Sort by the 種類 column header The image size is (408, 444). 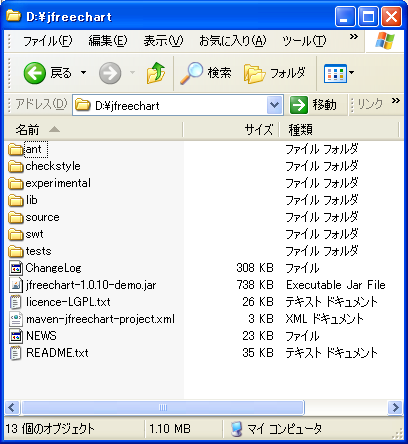tap(338, 130)
